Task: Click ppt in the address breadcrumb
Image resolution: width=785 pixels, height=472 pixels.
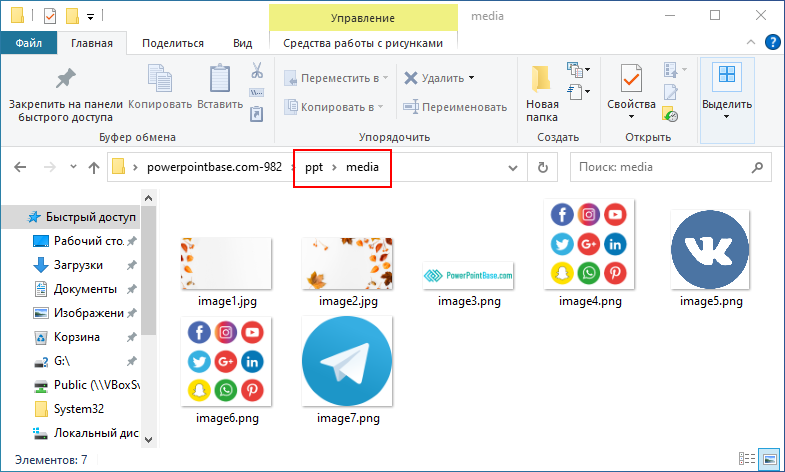Action: 314,167
